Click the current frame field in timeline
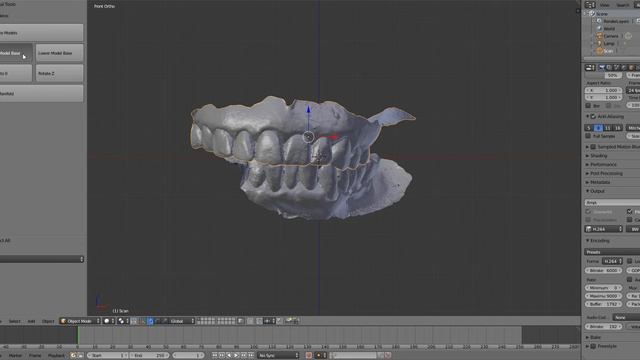 tap(188, 356)
